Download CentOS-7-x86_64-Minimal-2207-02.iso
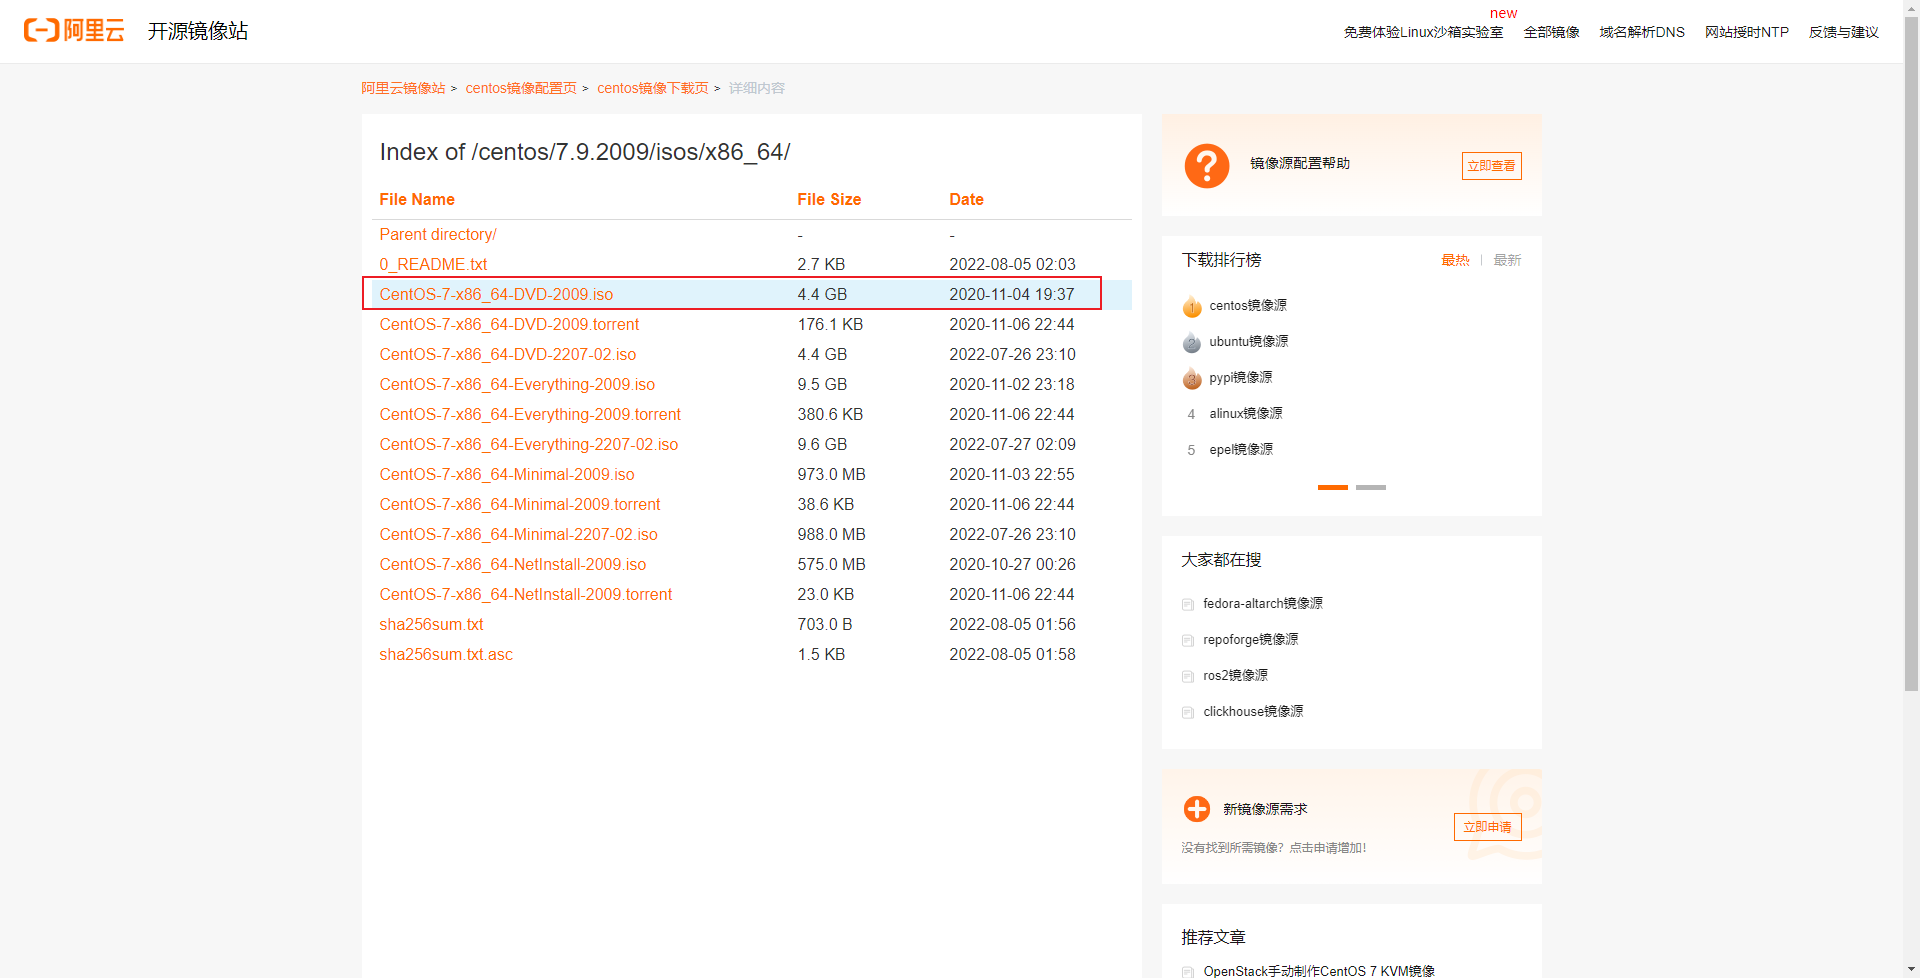 (519, 534)
